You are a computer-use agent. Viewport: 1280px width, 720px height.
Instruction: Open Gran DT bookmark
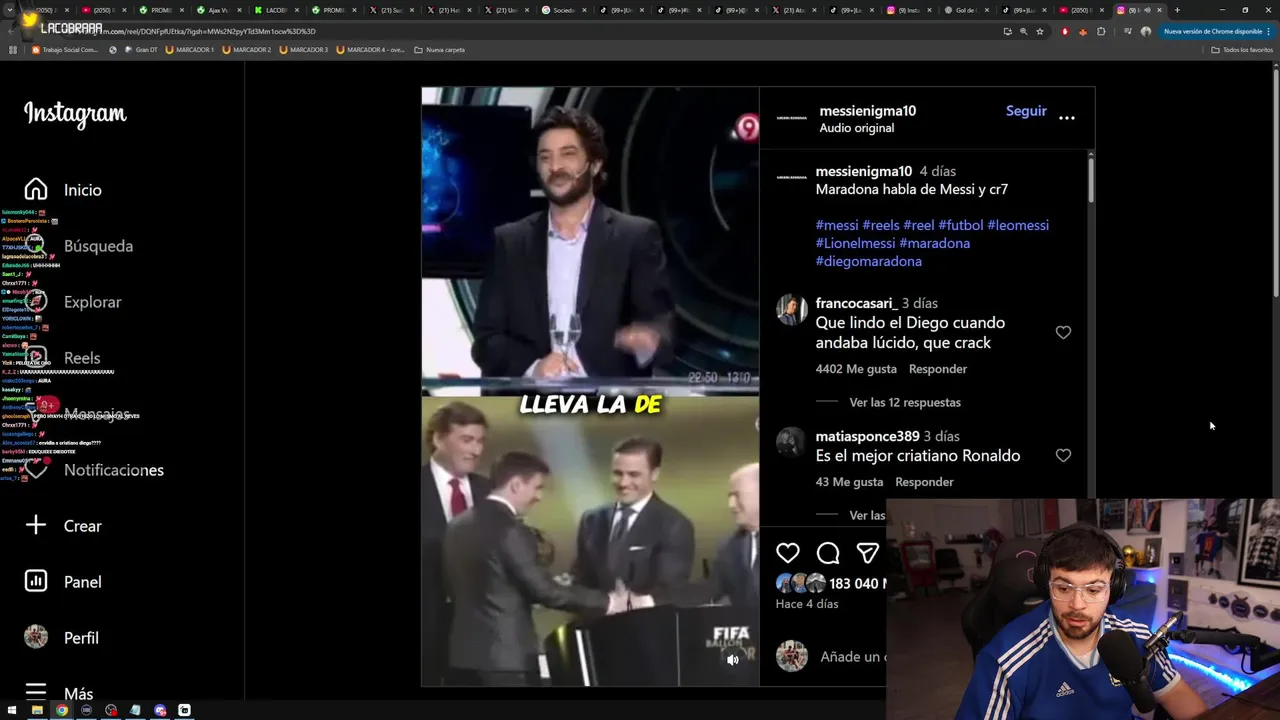click(140, 49)
